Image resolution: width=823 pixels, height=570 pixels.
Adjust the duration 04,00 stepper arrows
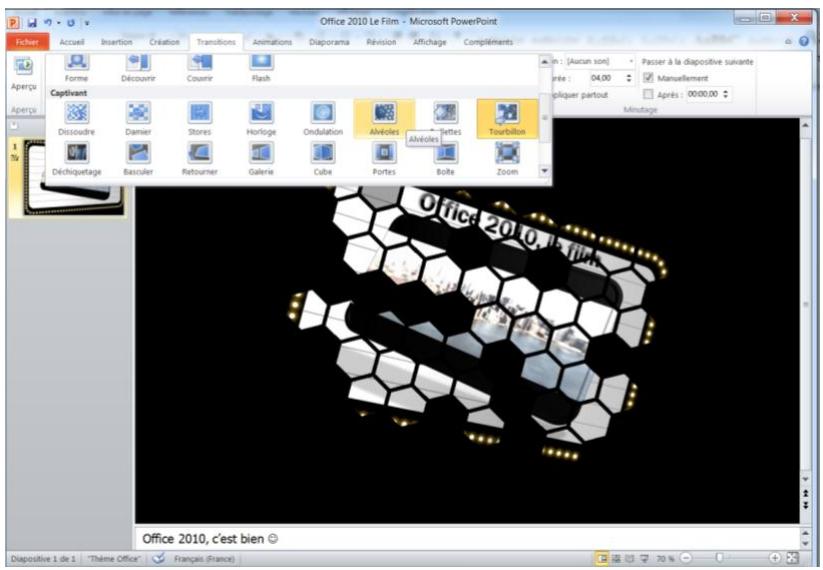629,78
